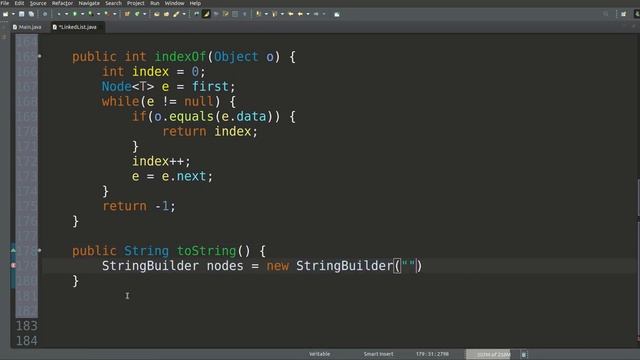640x360 pixels.
Task: Click the New Java Class icon
Action: (137, 14)
